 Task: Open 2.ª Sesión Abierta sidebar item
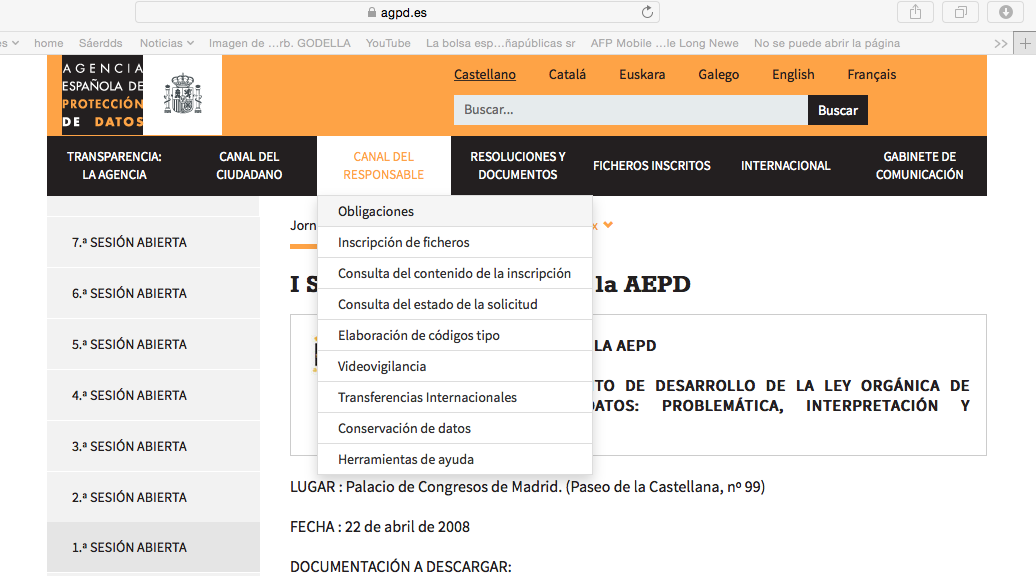point(153,497)
